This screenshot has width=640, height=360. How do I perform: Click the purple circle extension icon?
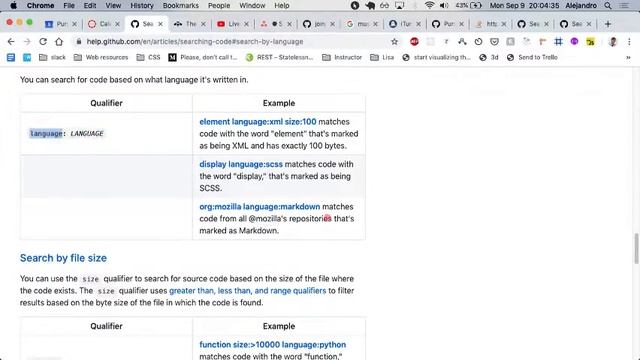click(574, 42)
